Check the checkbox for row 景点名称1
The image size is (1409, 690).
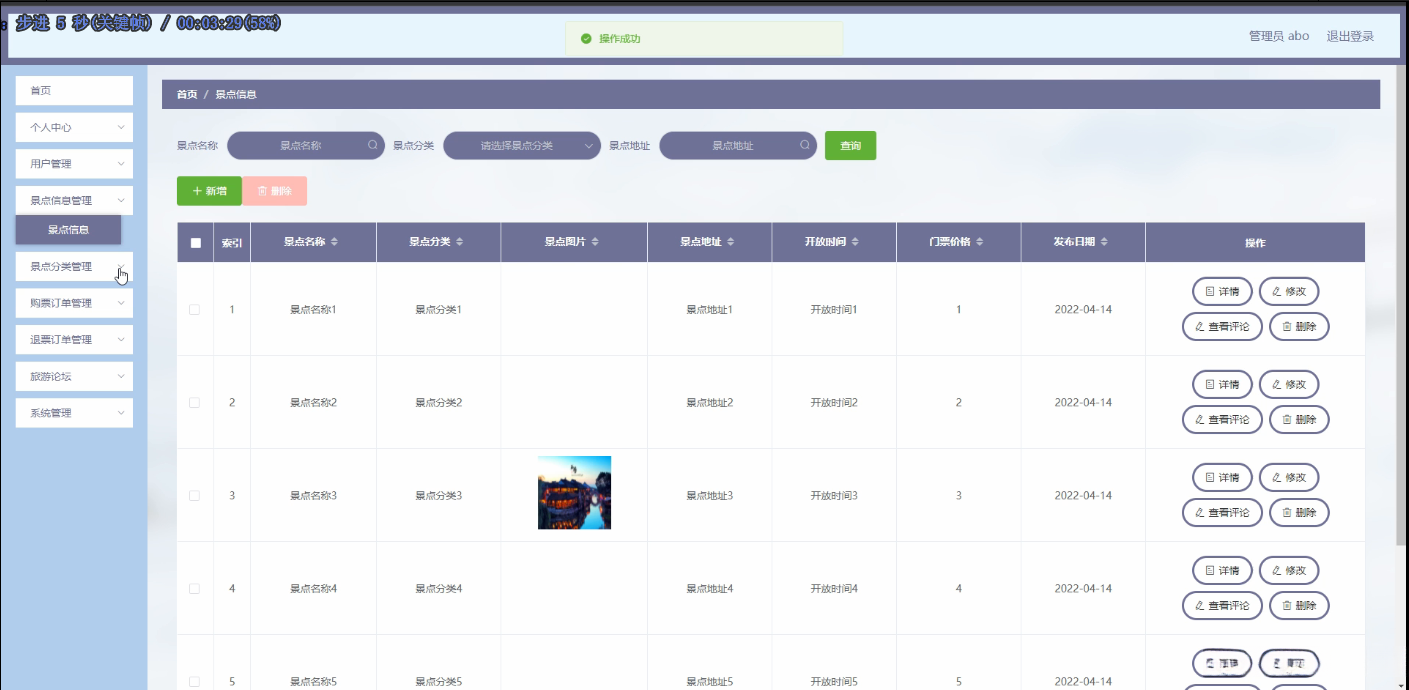pos(194,310)
